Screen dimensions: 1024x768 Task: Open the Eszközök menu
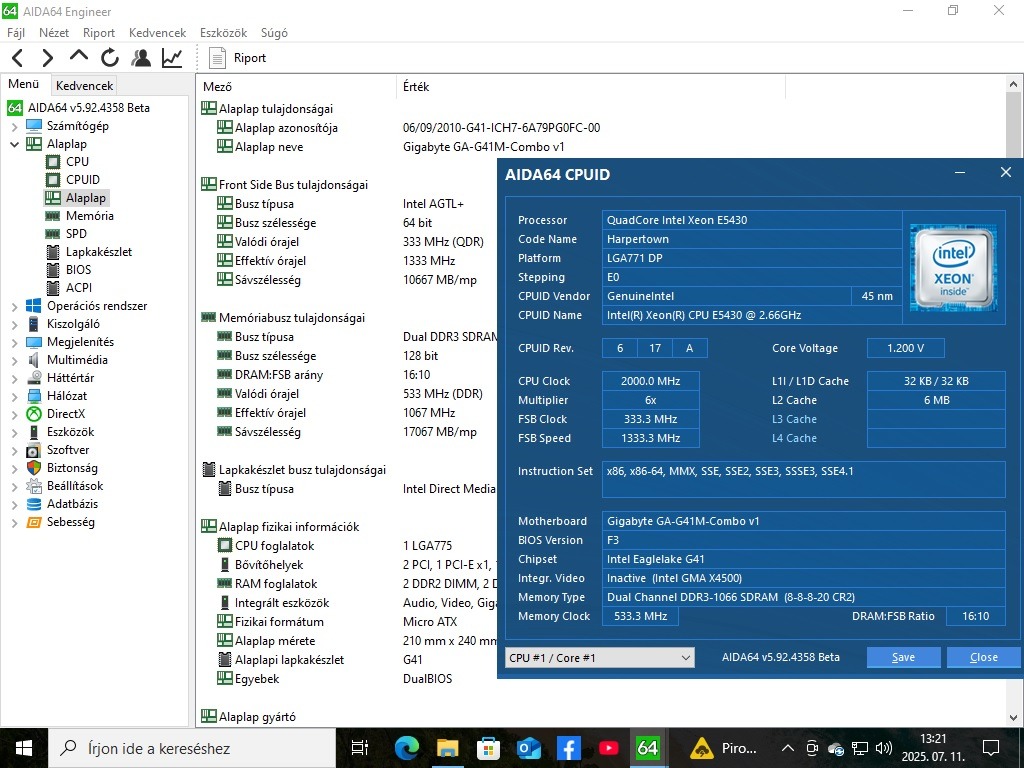click(x=223, y=33)
